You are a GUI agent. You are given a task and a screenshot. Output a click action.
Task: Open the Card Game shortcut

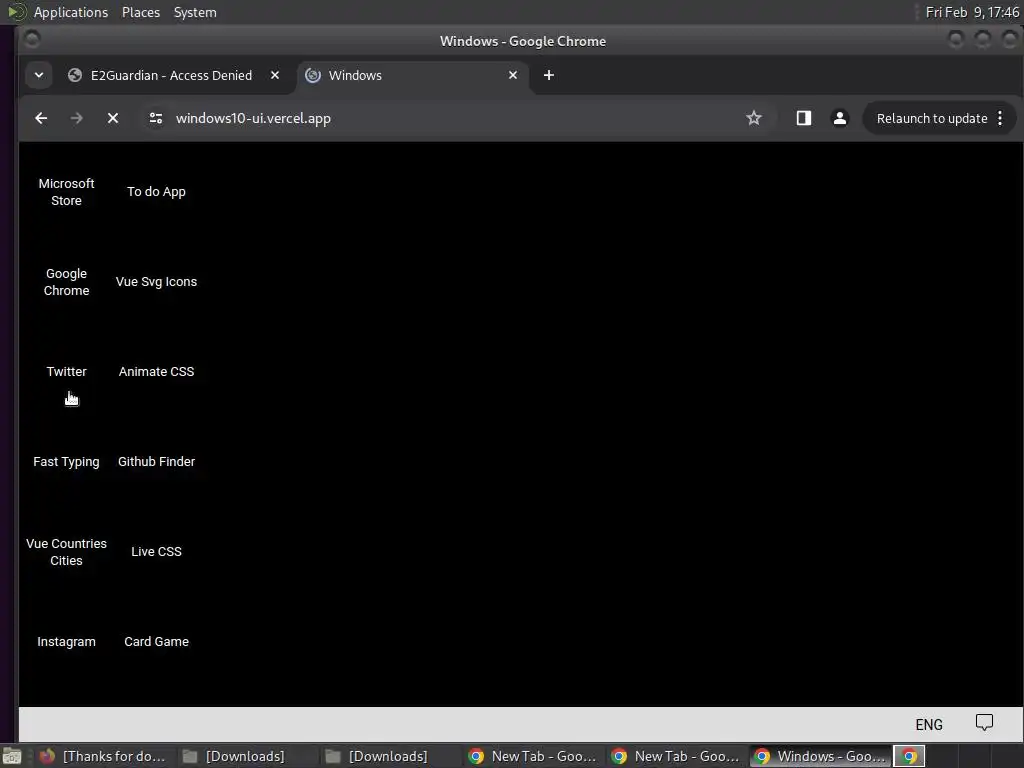tap(156, 642)
